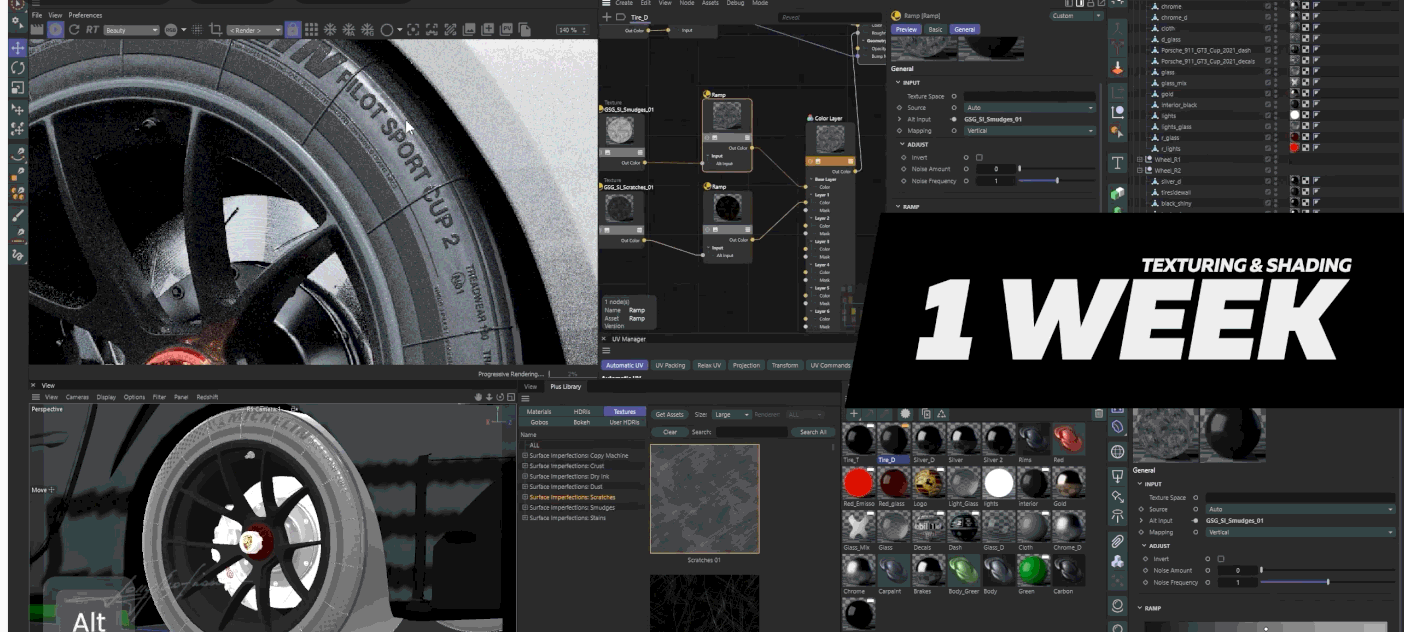
Task: Start IPR with the play icon
Action: [56, 30]
